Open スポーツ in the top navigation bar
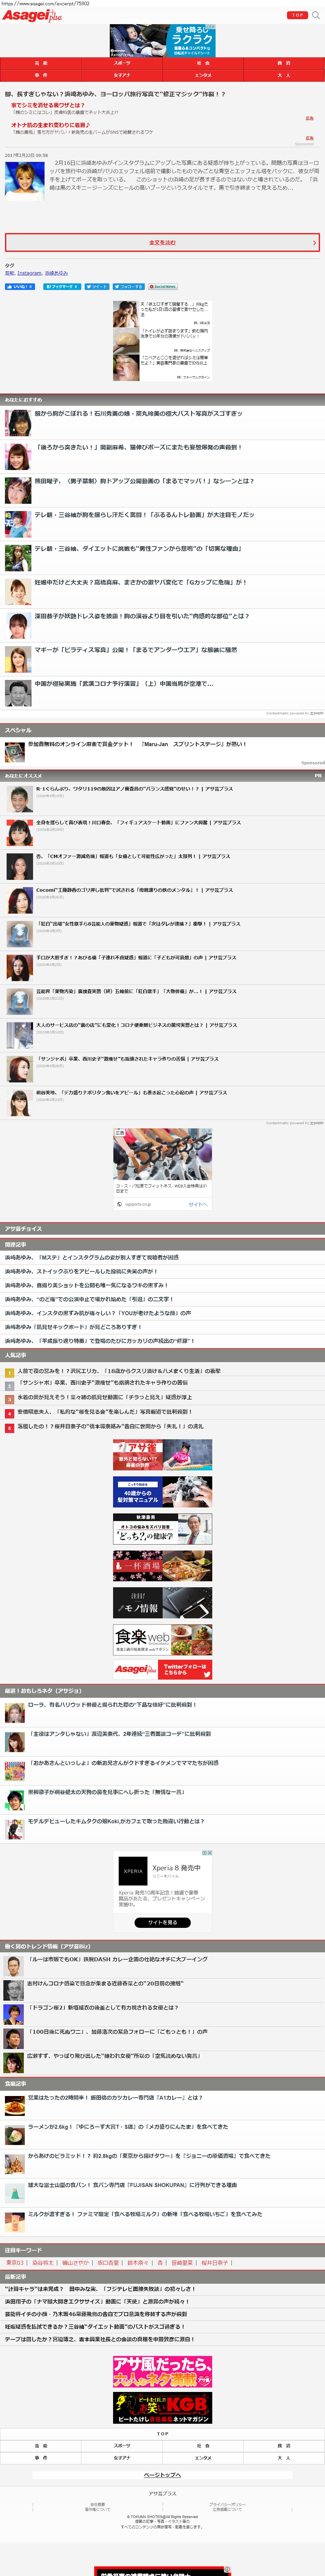Viewport: 325px width, 2576px height. [122, 63]
